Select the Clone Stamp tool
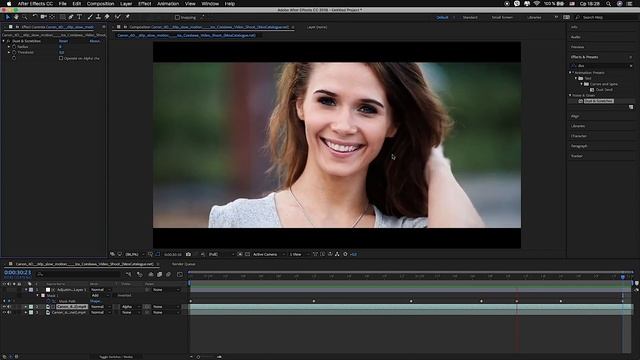Viewport: 640px width, 360px height. click(98, 17)
